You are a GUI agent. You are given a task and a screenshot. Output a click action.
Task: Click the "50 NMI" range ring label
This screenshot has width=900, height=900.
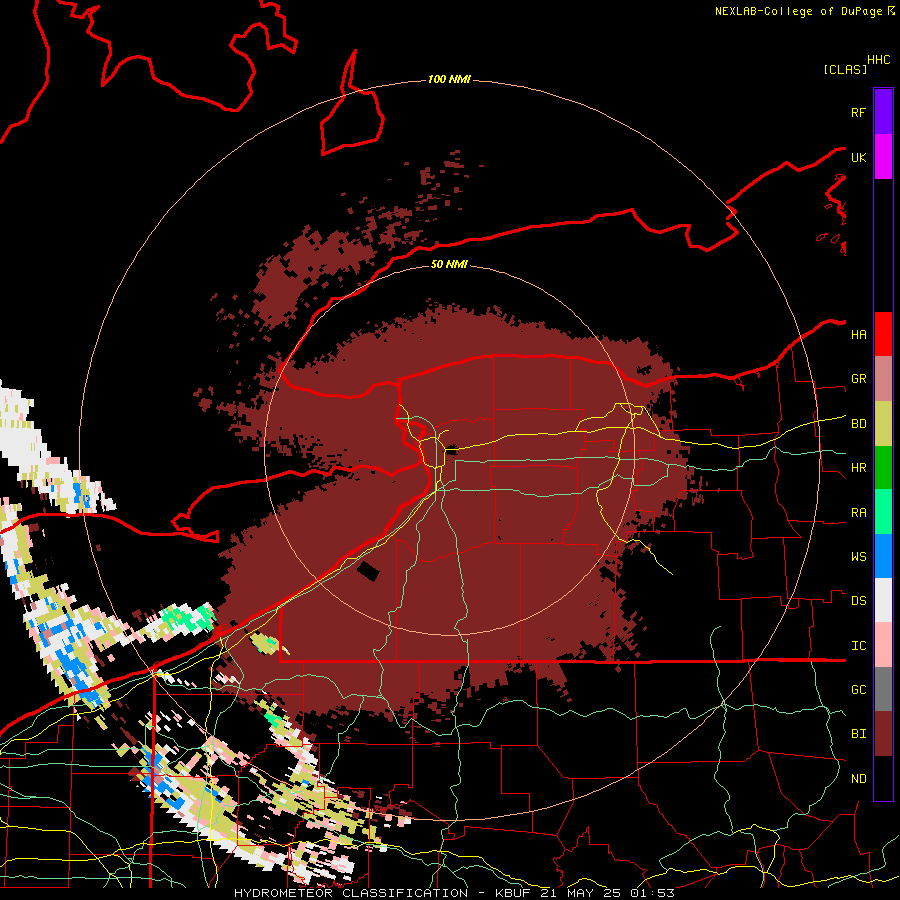pos(449,264)
